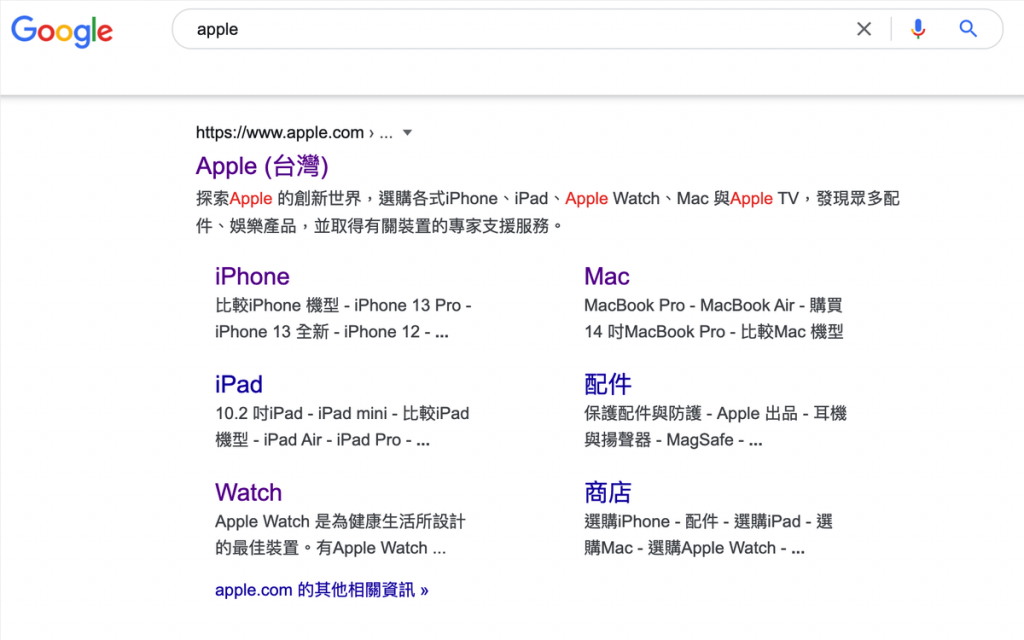This screenshot has width=1024, height=640.
Task: Click the https://www.apple.com URL text
Action: [280, 133]
